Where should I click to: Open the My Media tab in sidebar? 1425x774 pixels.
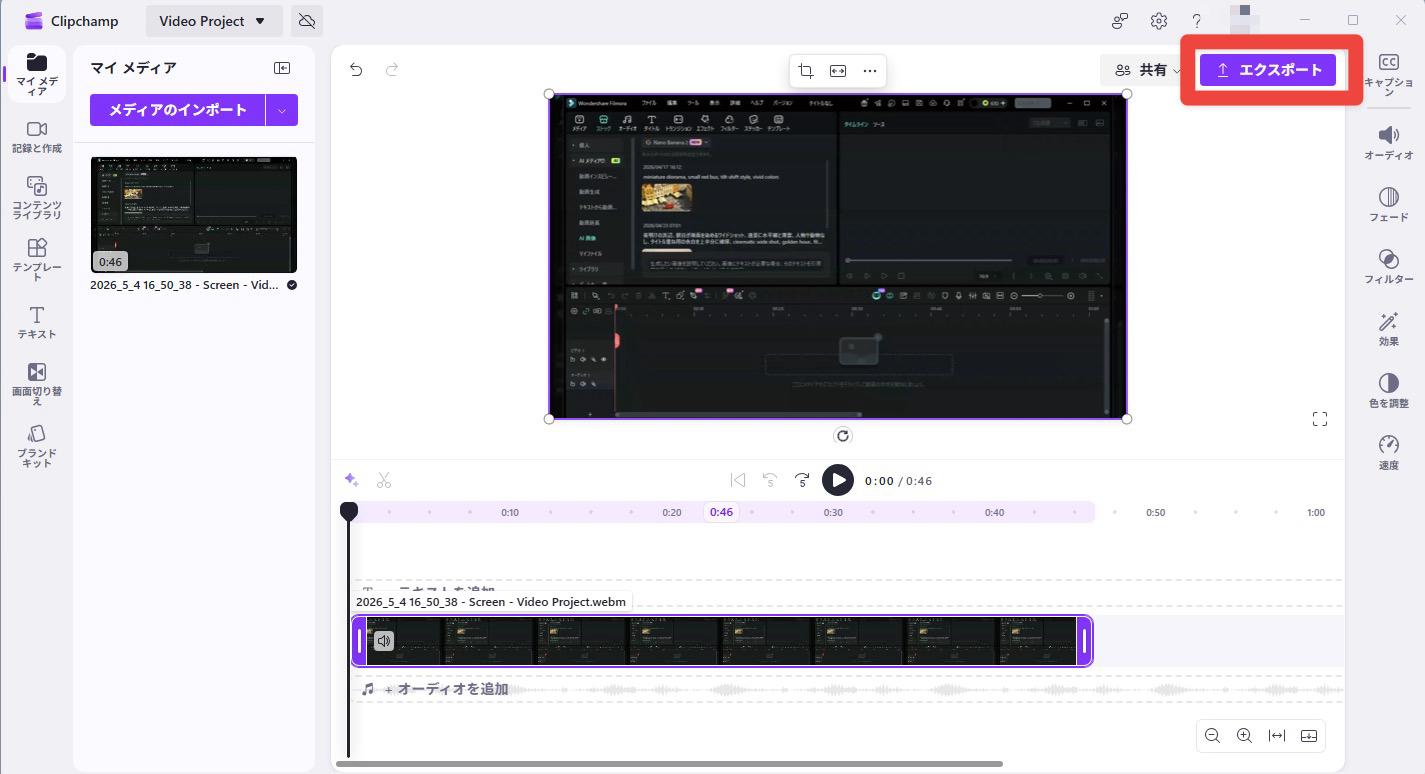pos(36,74)
